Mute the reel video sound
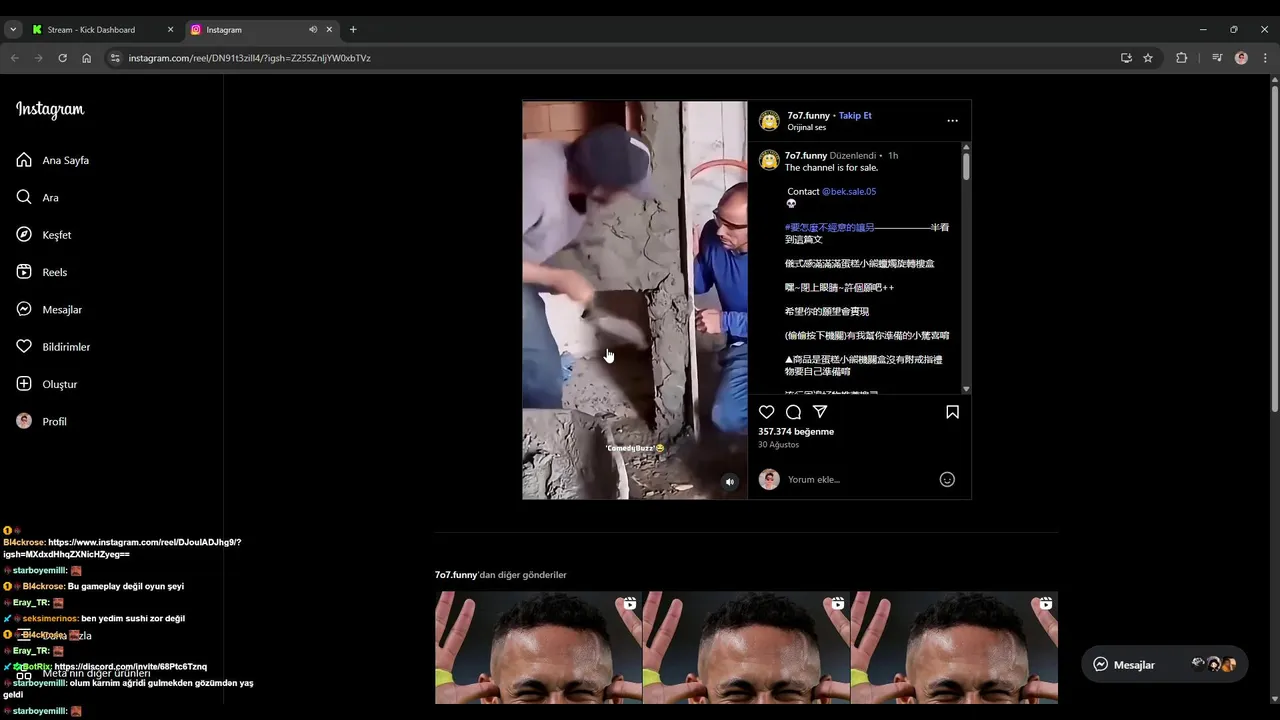 pos(730,482)
